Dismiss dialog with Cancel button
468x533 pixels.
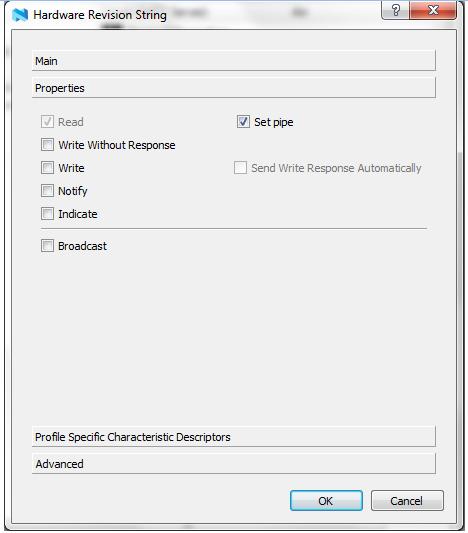[407, 500]
